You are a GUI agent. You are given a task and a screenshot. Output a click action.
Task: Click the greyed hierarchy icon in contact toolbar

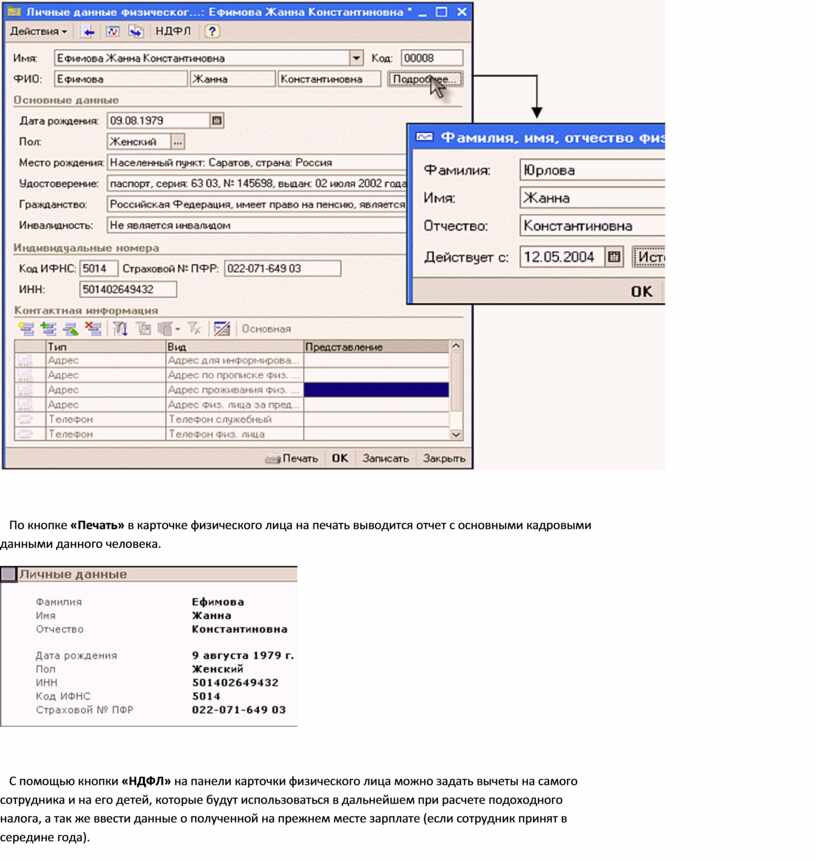(x=144, y=329)
